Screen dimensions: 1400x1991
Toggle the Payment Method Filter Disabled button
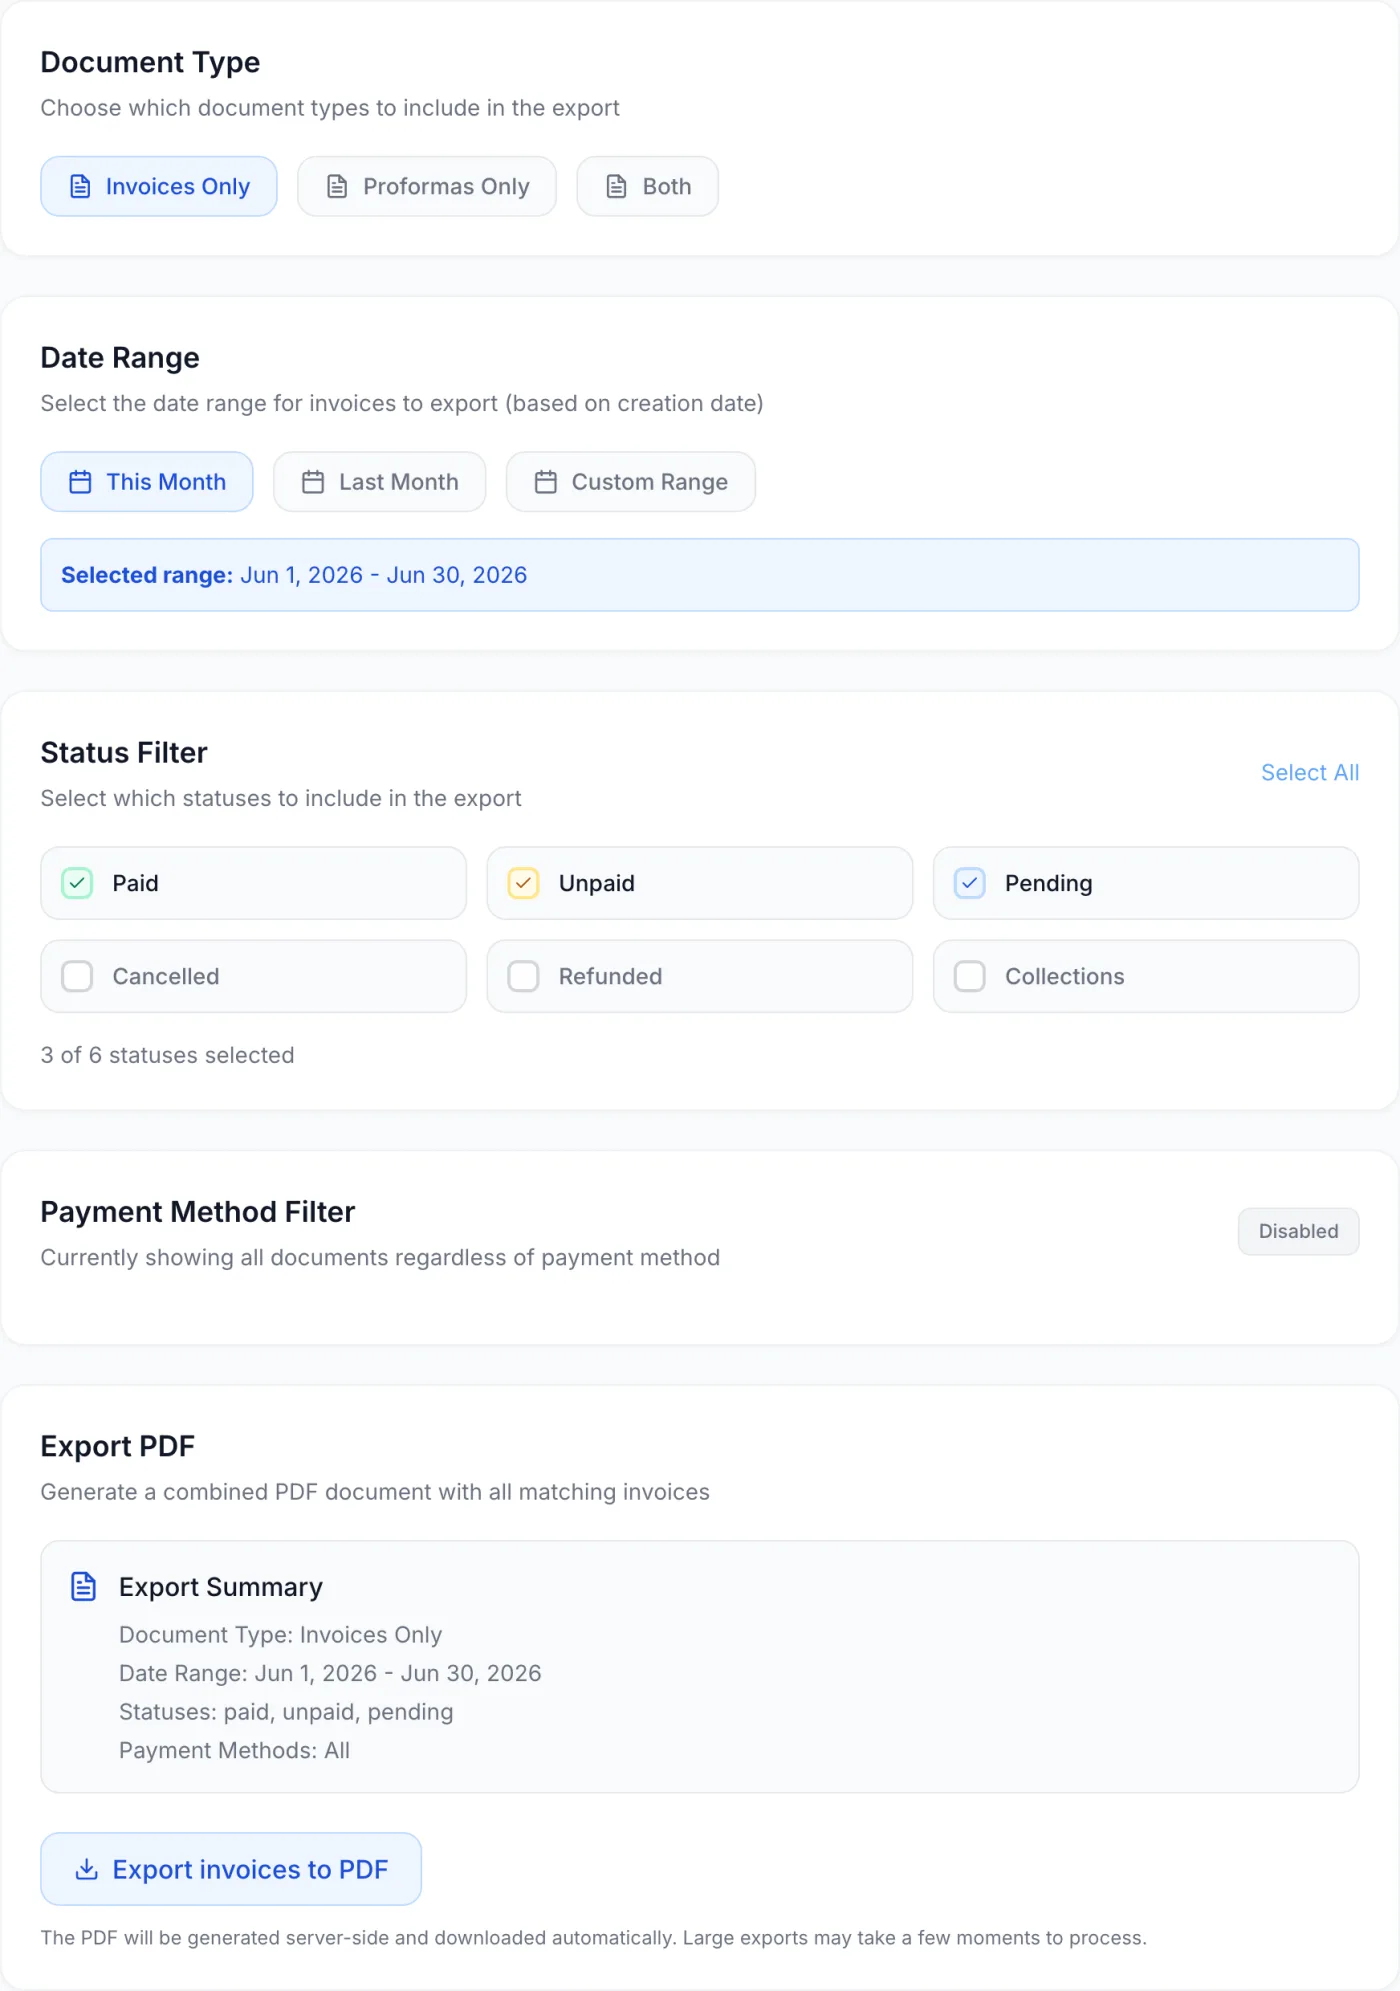point(1298,1231)
